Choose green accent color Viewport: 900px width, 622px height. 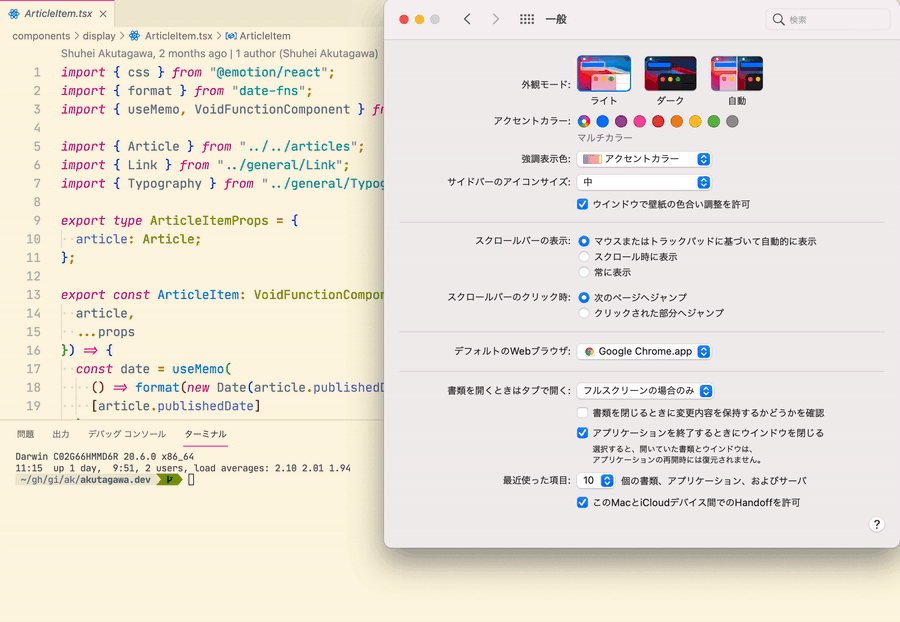pos(713,121)
